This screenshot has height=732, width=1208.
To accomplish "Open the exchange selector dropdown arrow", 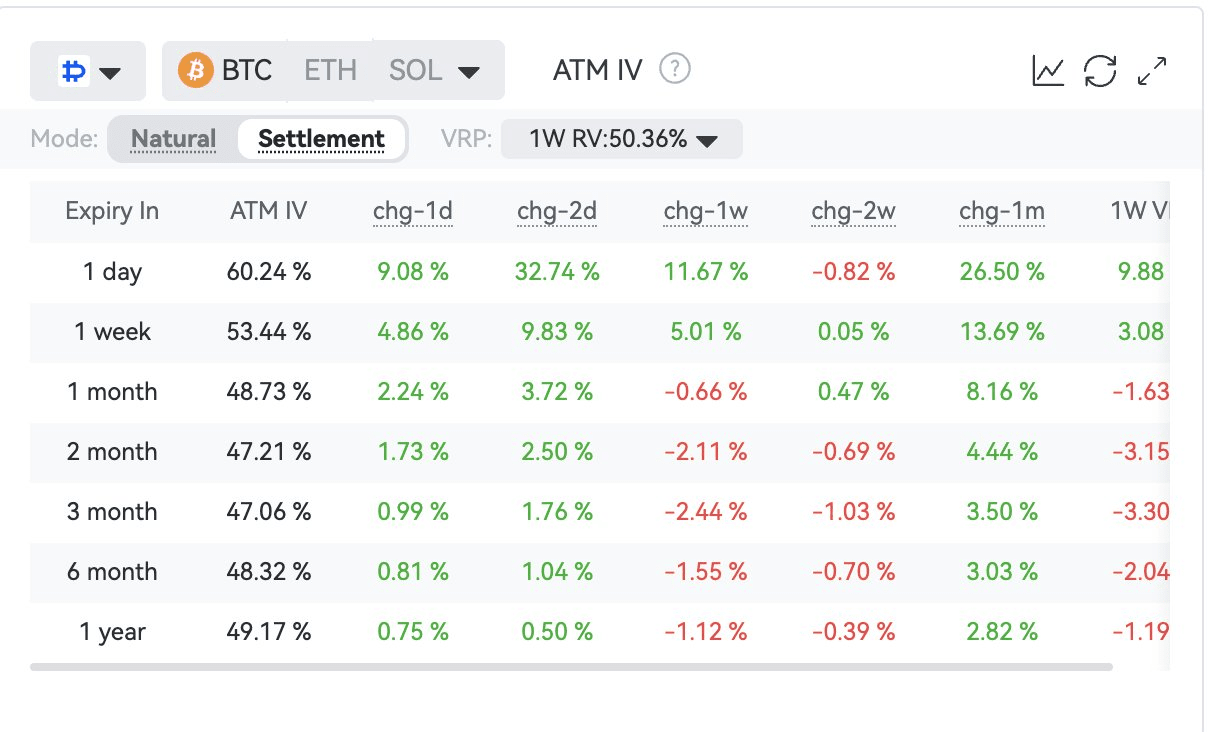I will coord(110,72).
